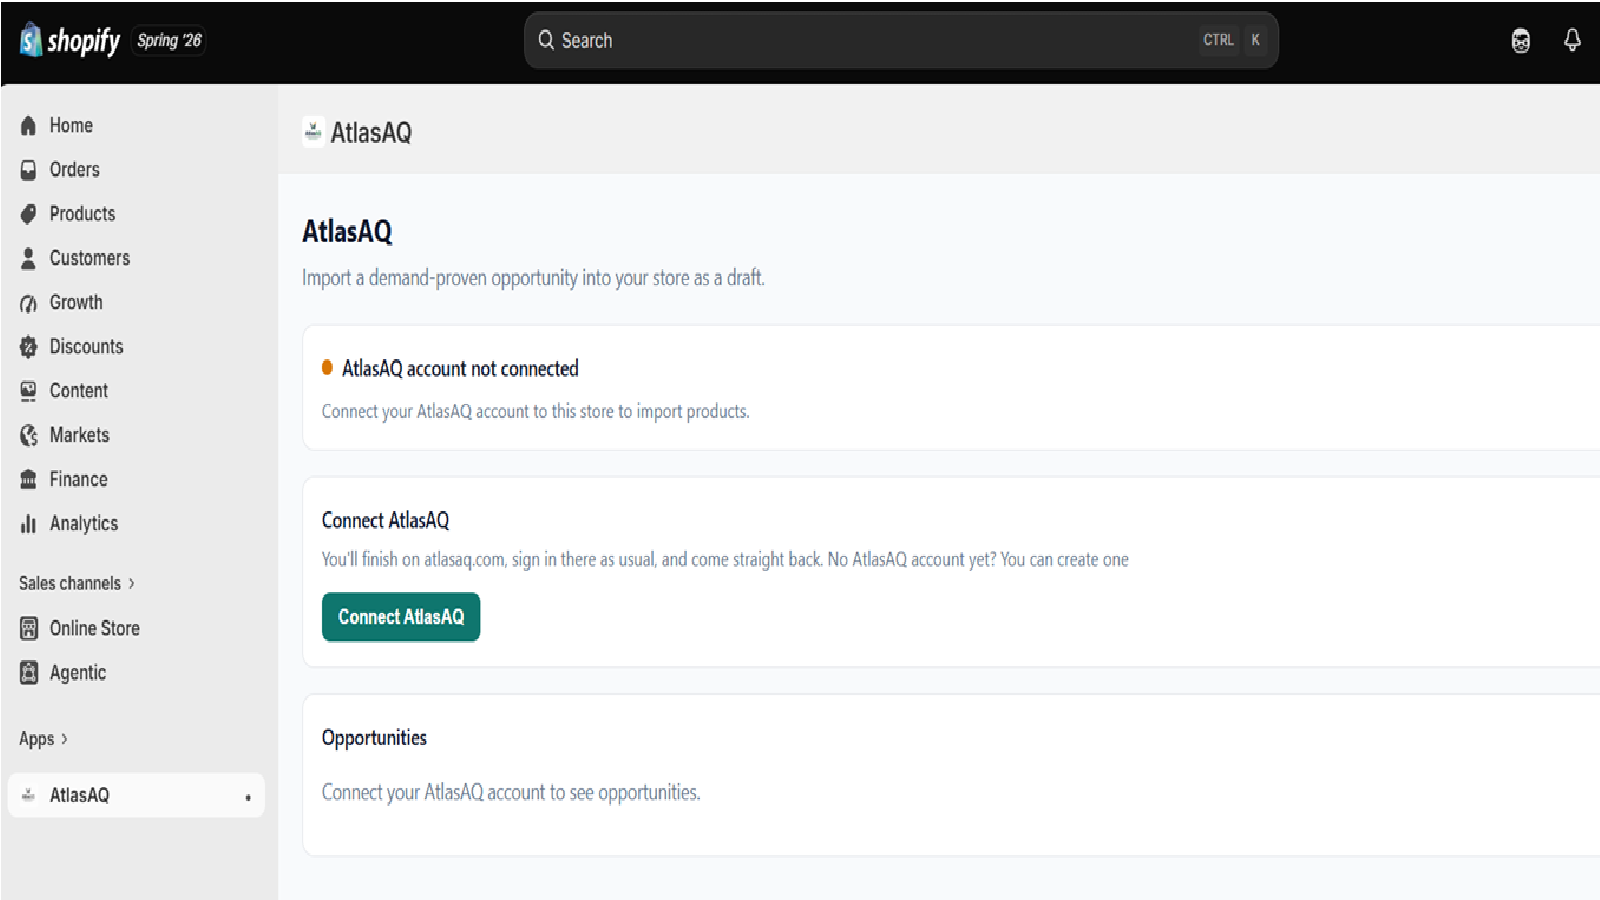Viewport: 1600px width, 900px height.
Task: View the Analytics page
Action: coord(84,523)
